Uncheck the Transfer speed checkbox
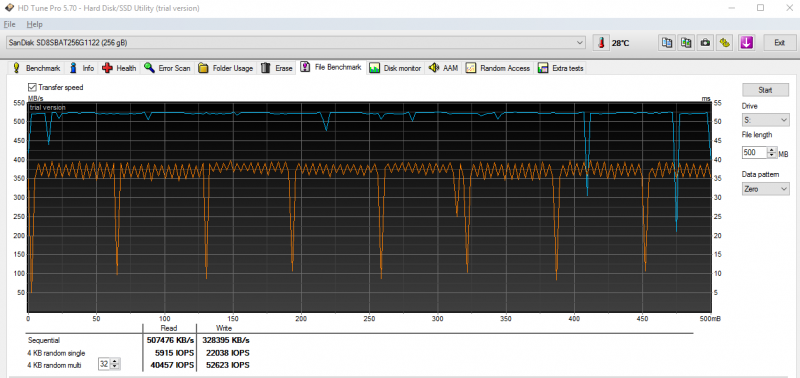800x378 pixels. [33, 87]
